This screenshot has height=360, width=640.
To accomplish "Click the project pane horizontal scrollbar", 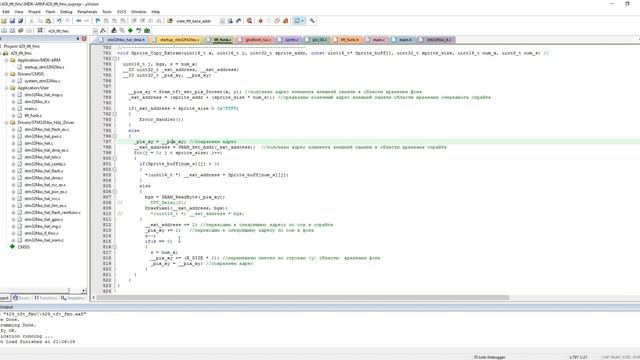I will [x=35, y=291].
